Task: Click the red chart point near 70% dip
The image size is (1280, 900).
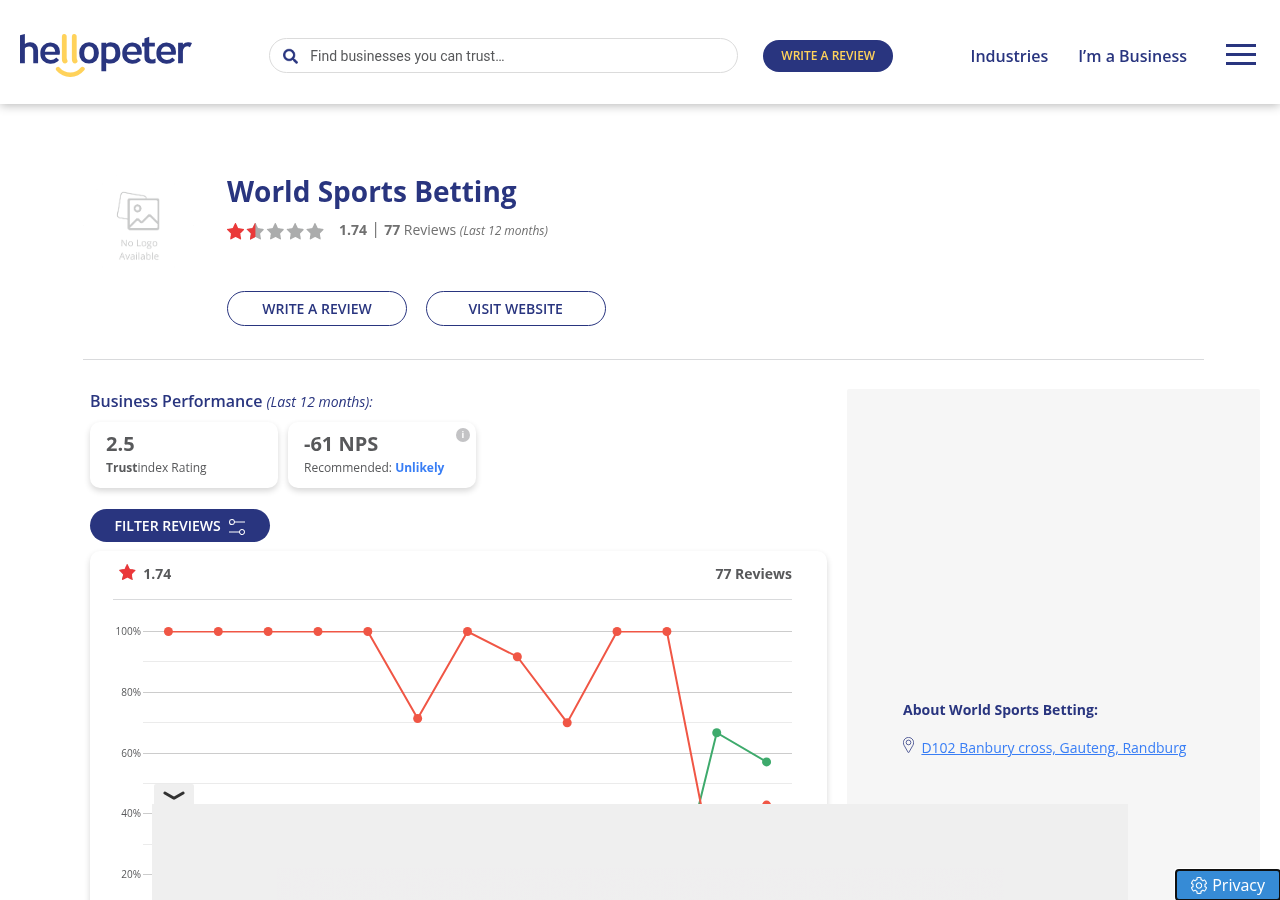Action: (567, 722)
